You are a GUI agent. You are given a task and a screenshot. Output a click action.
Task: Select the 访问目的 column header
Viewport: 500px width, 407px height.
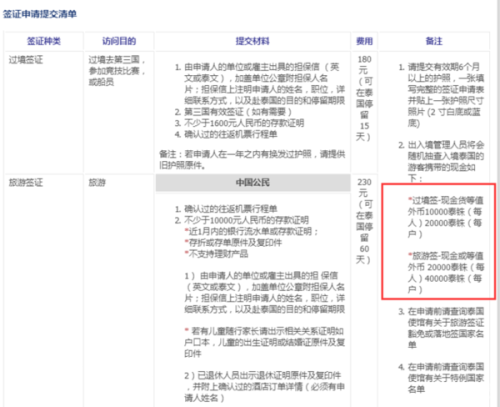pyautogui.click(x=119, y=41)
